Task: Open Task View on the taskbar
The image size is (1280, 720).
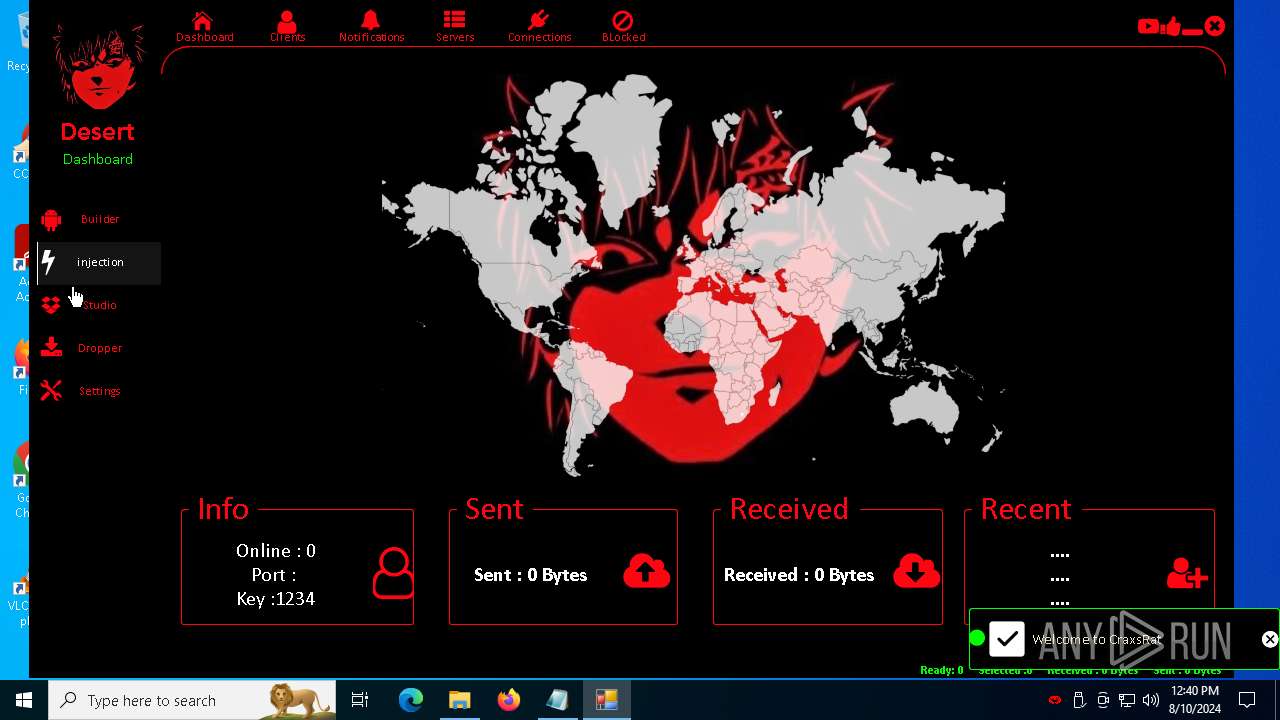Action: (x=360, y=700)
